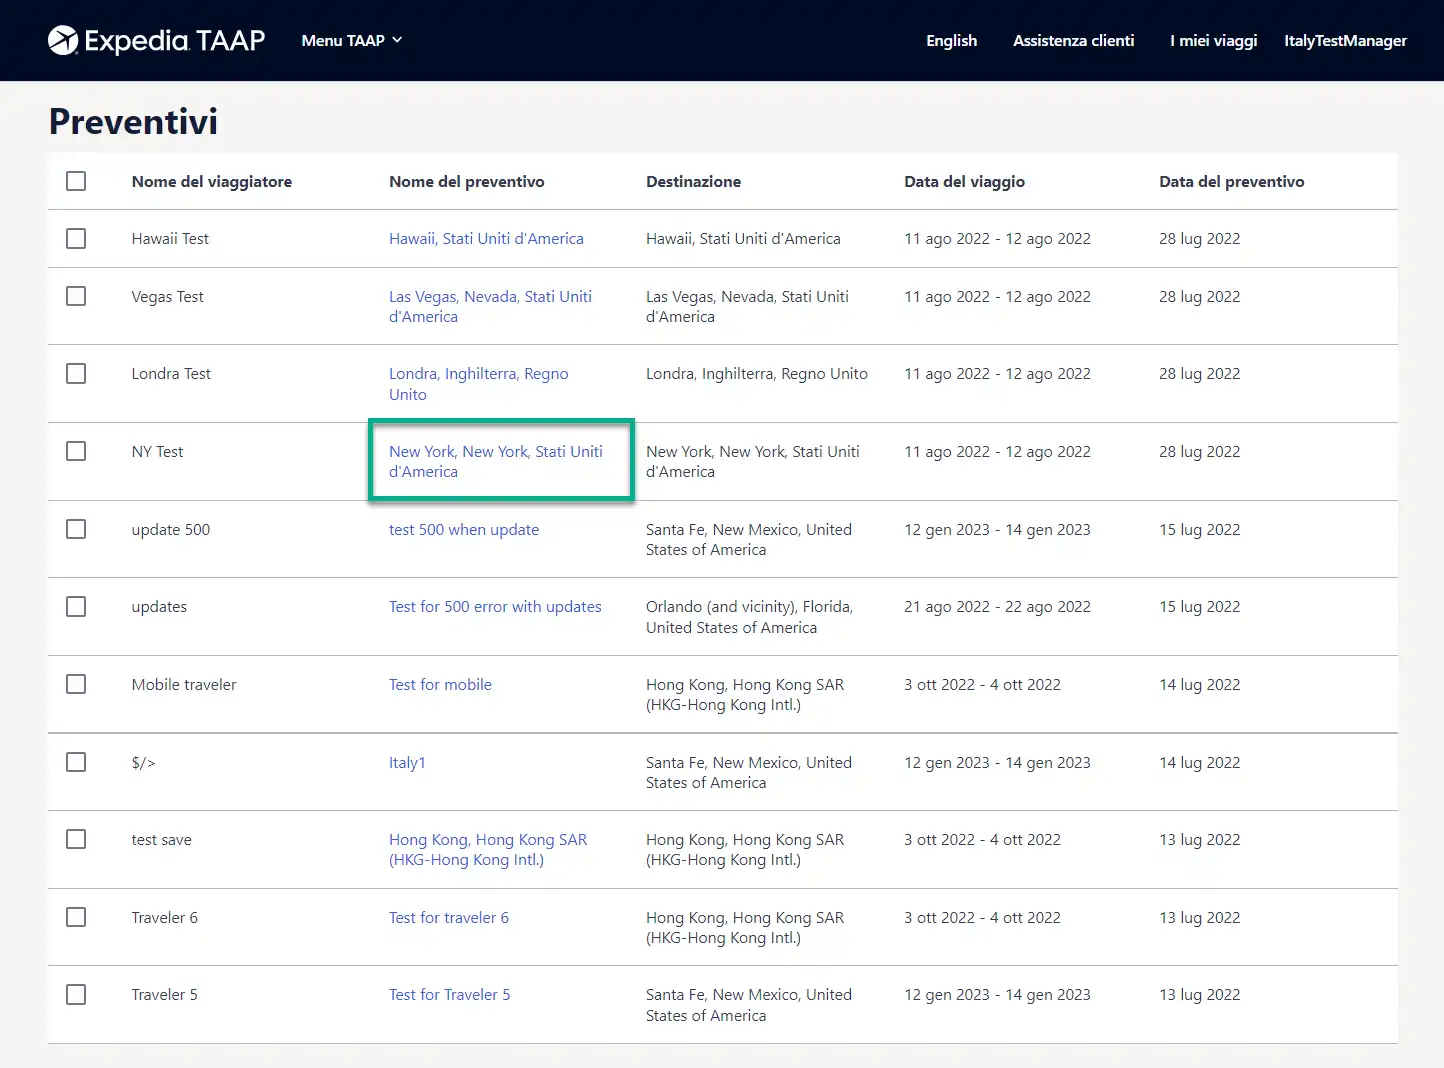
Task: Open quote 'Test for 500 error with updates'
Action: [495, 606]
